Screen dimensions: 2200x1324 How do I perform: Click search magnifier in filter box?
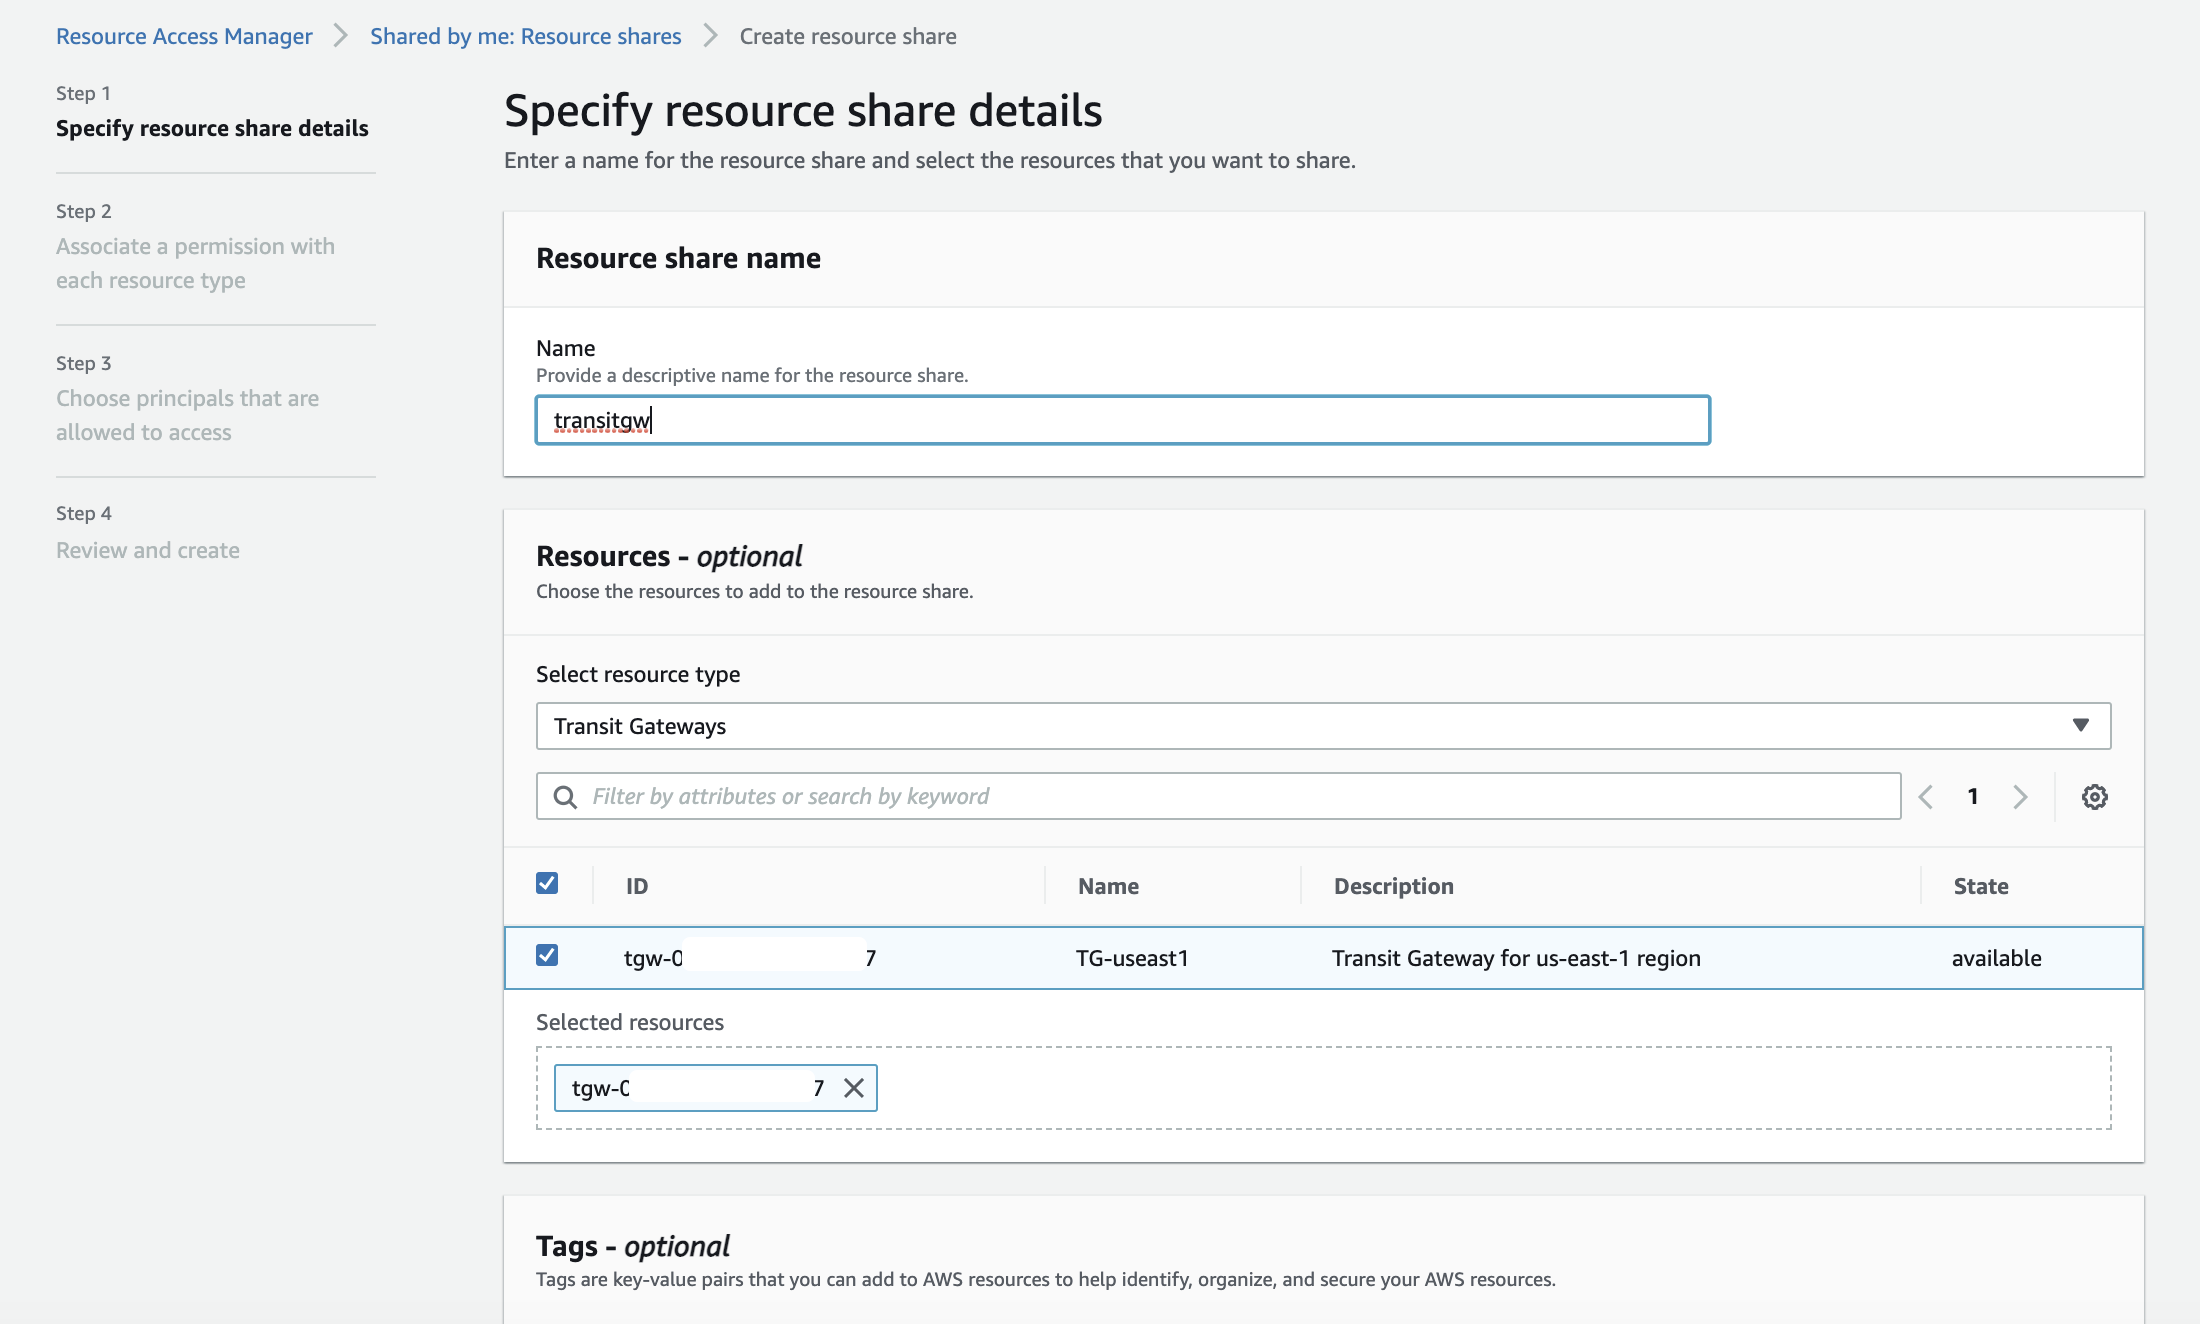(x=565, y=797)
